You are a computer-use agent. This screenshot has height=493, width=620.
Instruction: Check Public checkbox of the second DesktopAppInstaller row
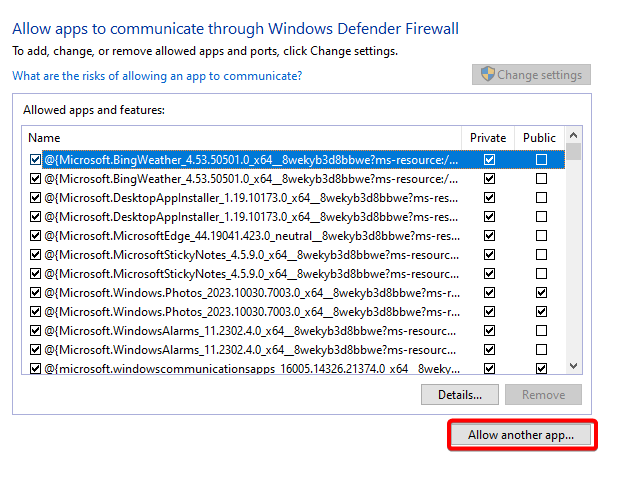(541, 217)
